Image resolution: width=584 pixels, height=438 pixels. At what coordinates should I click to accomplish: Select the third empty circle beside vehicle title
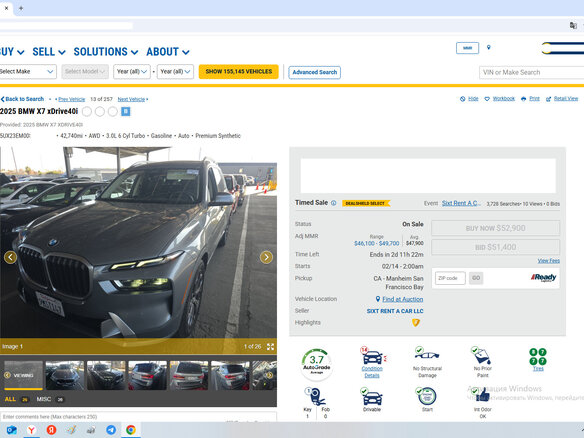pos(113,111)
